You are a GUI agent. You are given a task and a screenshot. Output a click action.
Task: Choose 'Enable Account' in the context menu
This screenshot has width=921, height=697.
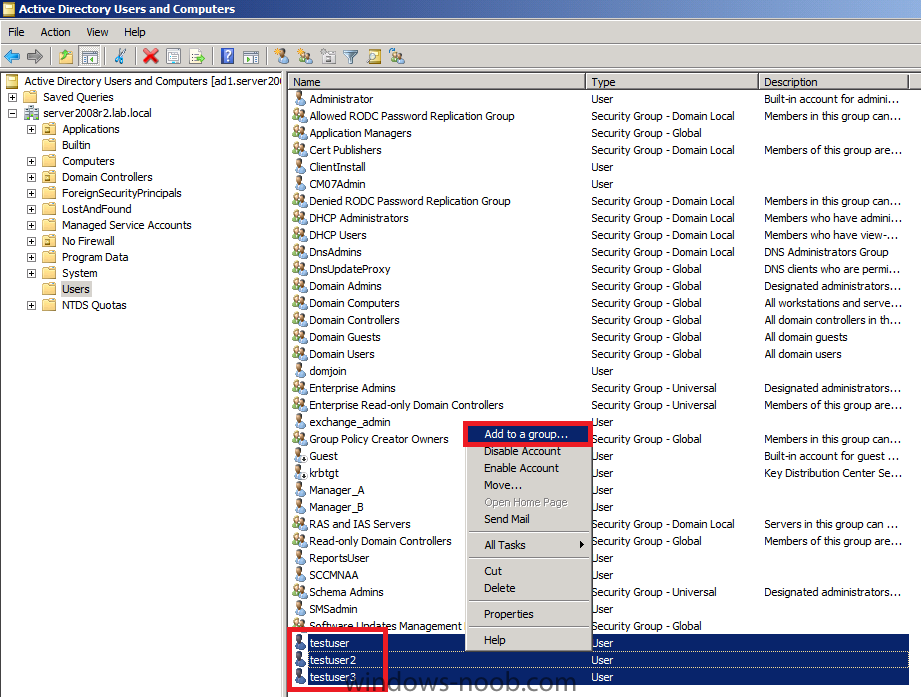pyautogui.click(x=529, y=468)
